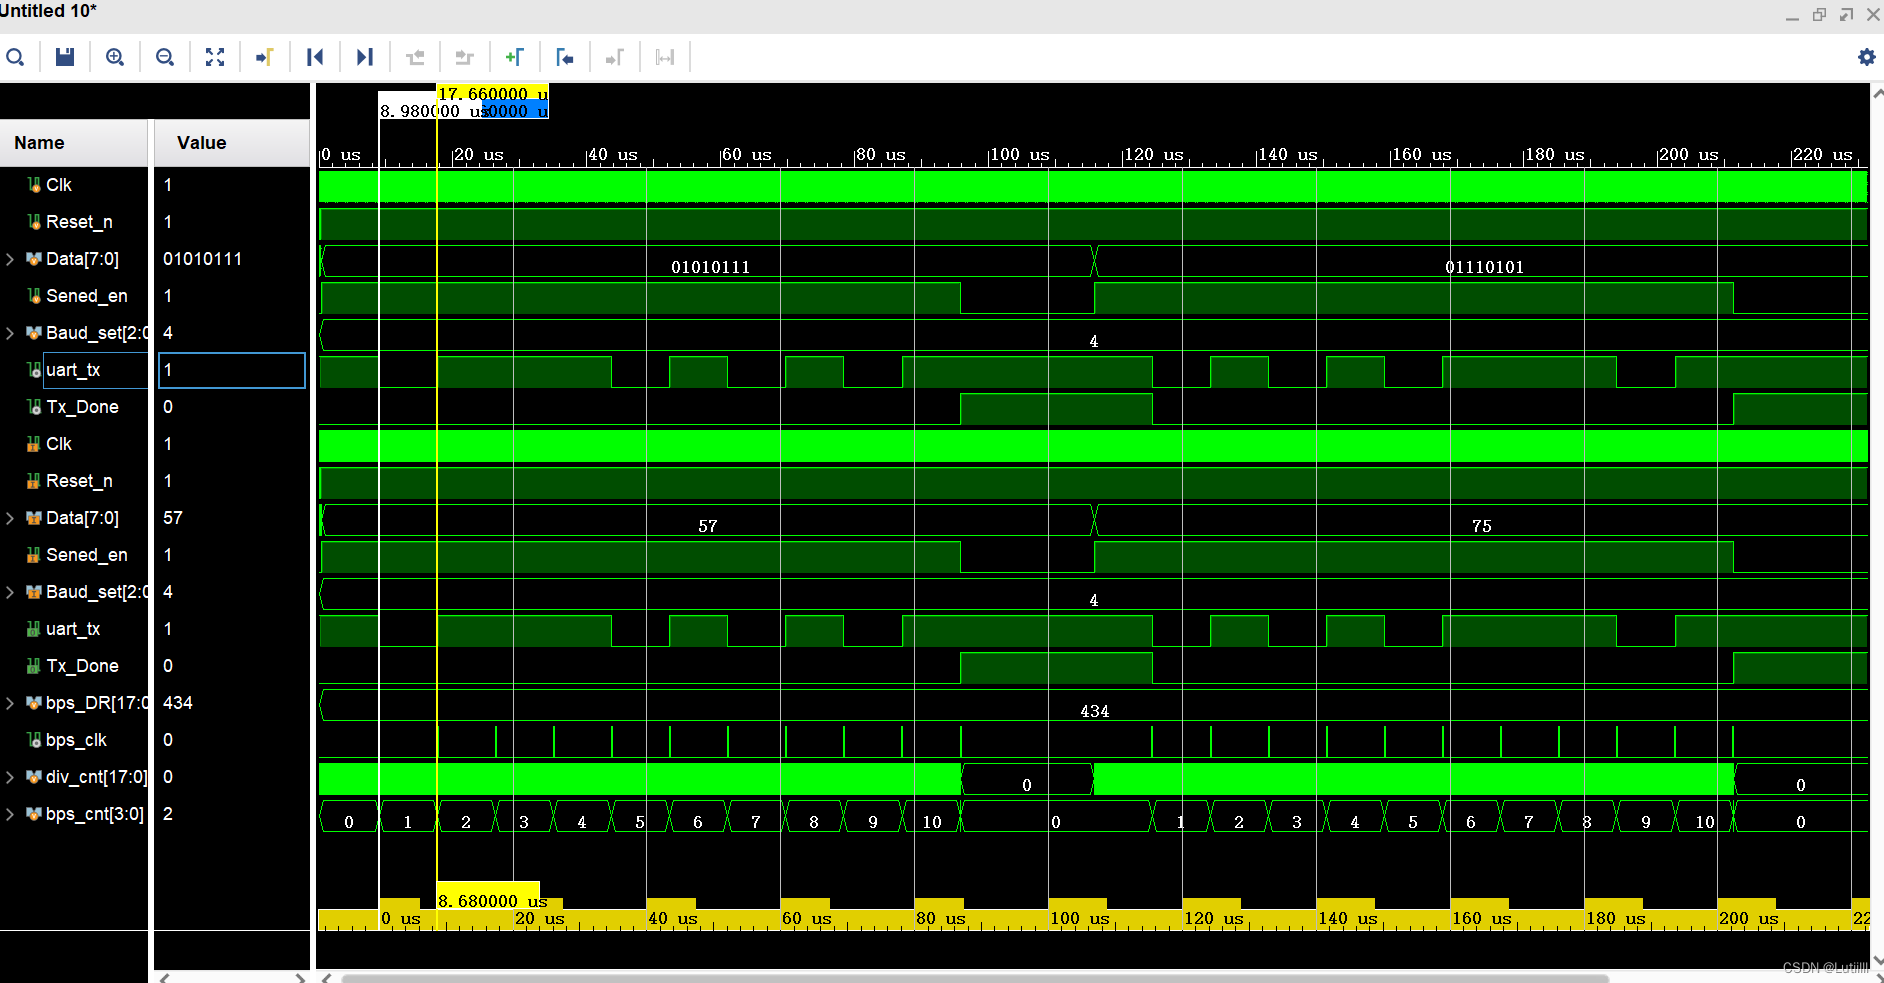Zoom out of the waveform
The image size is (1884, 983).
click(x=165, y=57)
